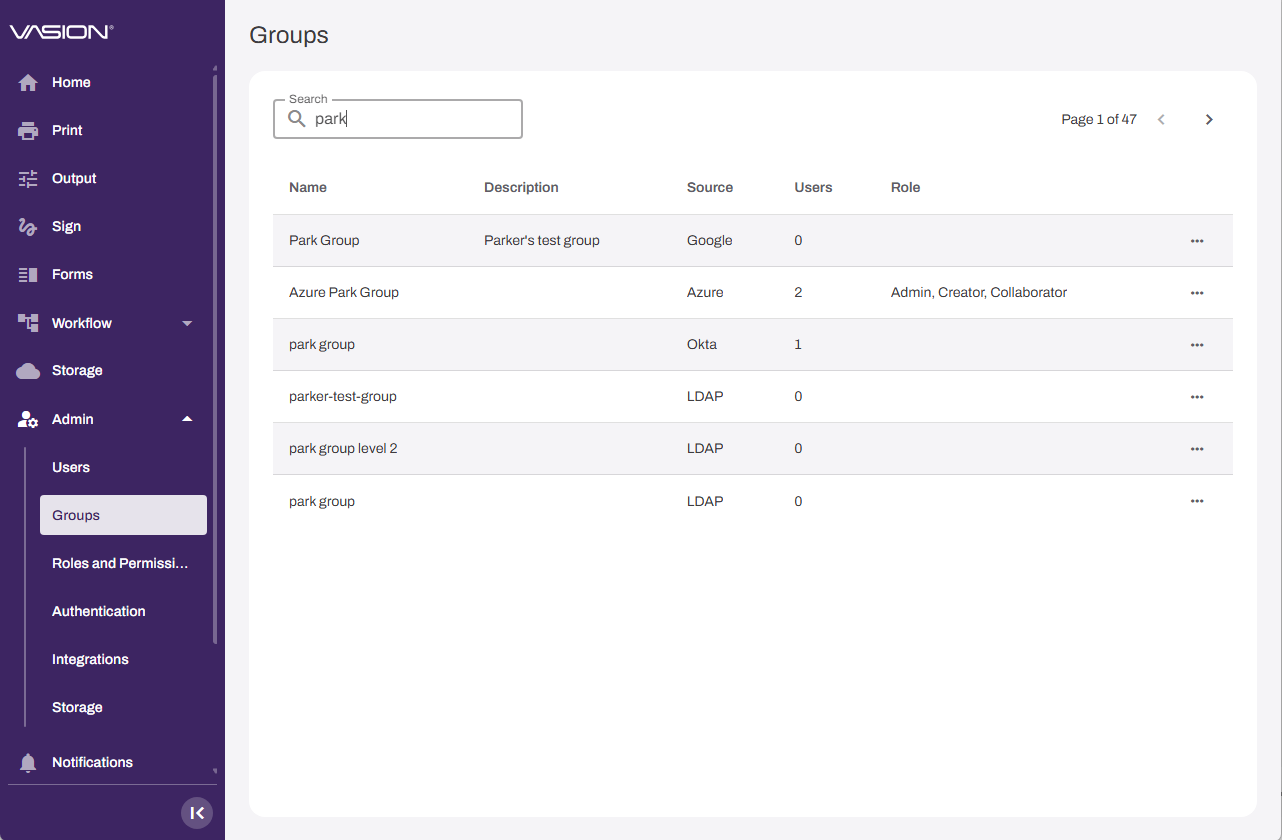Click the Description column header
The width and height of the screenshot is (1282, 840).
(521, 188)
